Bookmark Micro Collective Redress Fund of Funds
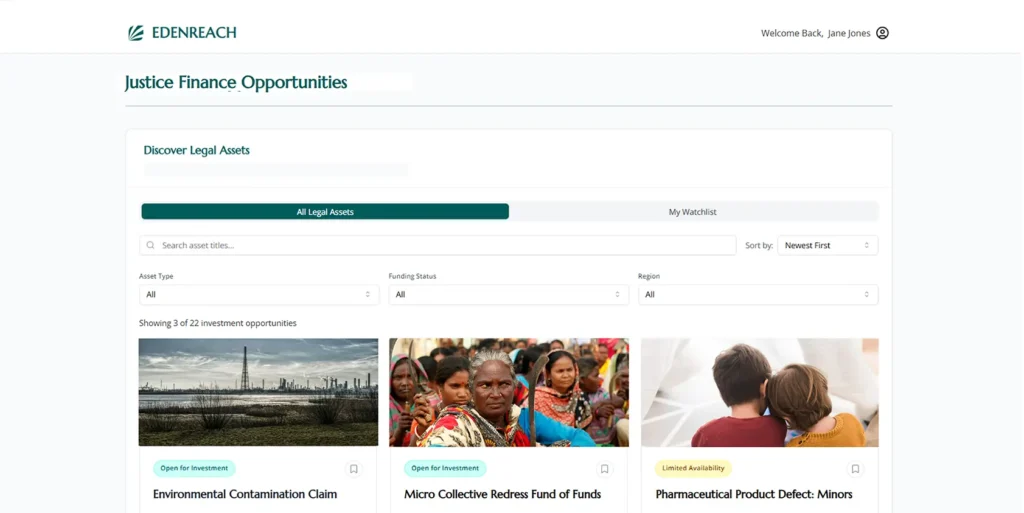Viewport: 1024px width, 513px height. point(604,469)
